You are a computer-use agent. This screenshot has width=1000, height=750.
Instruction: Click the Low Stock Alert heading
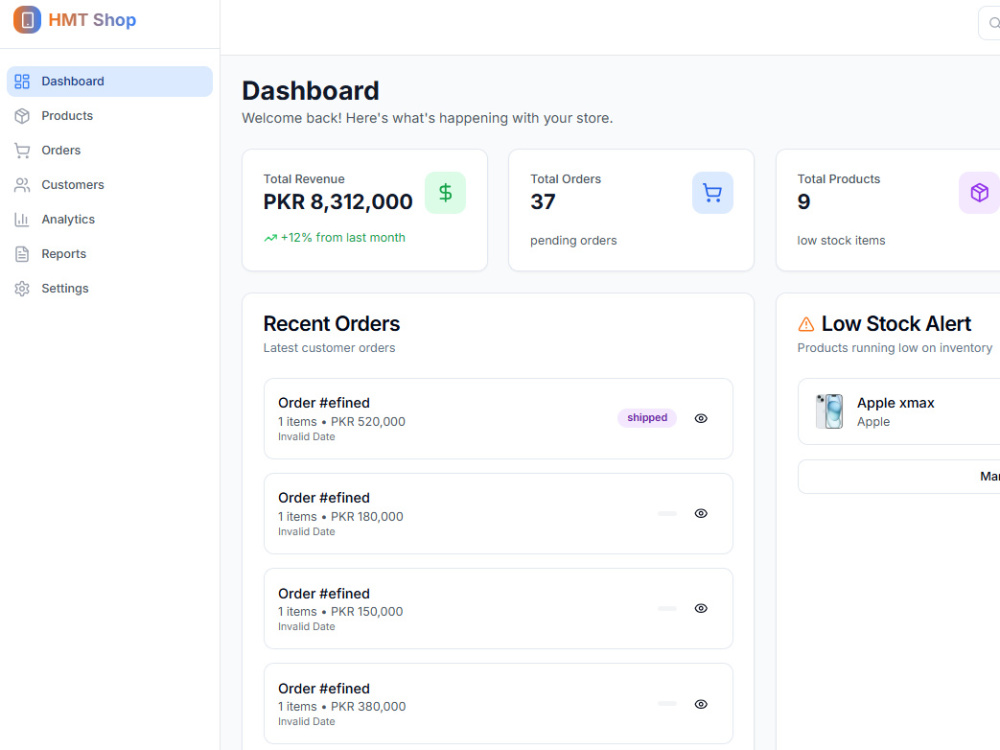896,324
